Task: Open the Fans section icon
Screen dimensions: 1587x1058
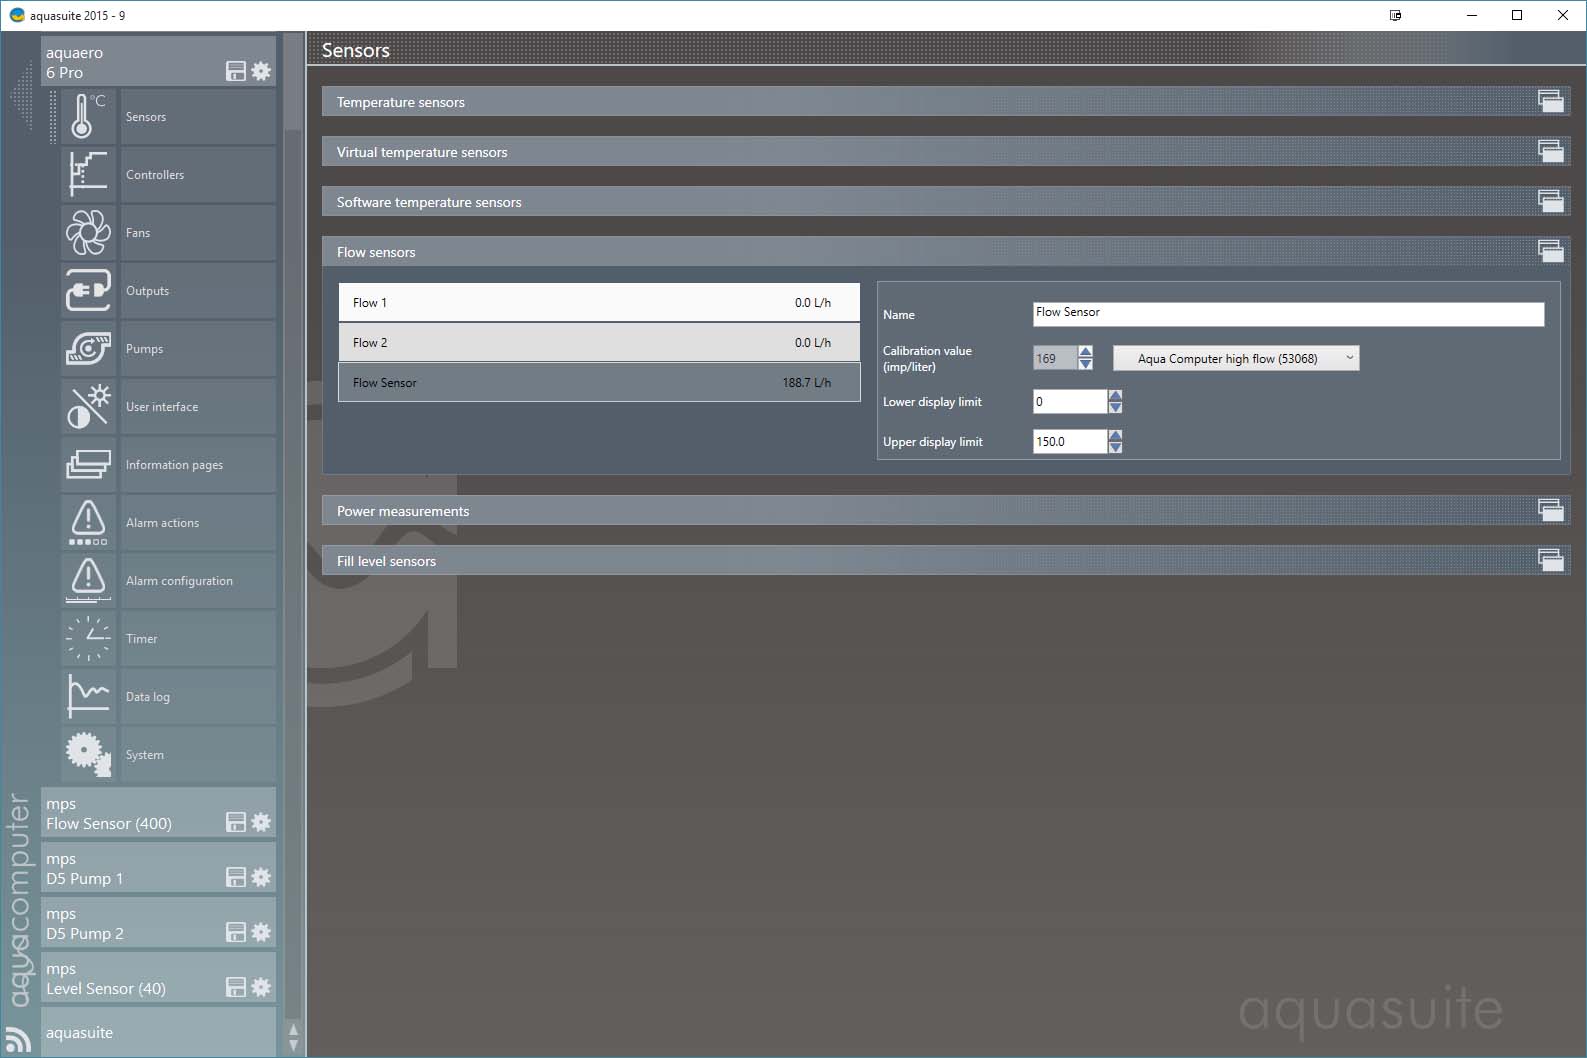Action: pos(88,233)
